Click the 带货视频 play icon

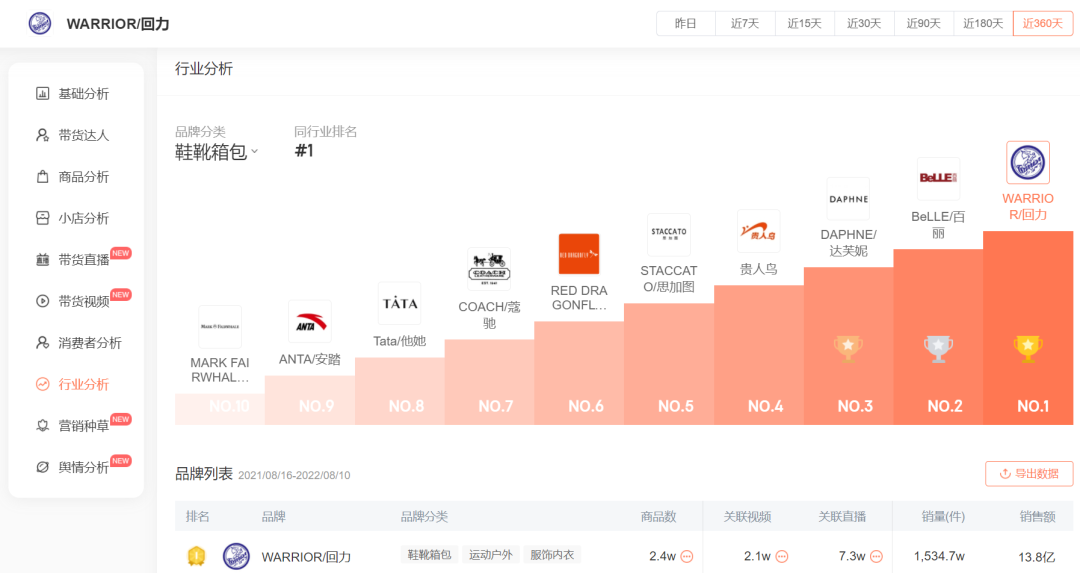point(43,301)
